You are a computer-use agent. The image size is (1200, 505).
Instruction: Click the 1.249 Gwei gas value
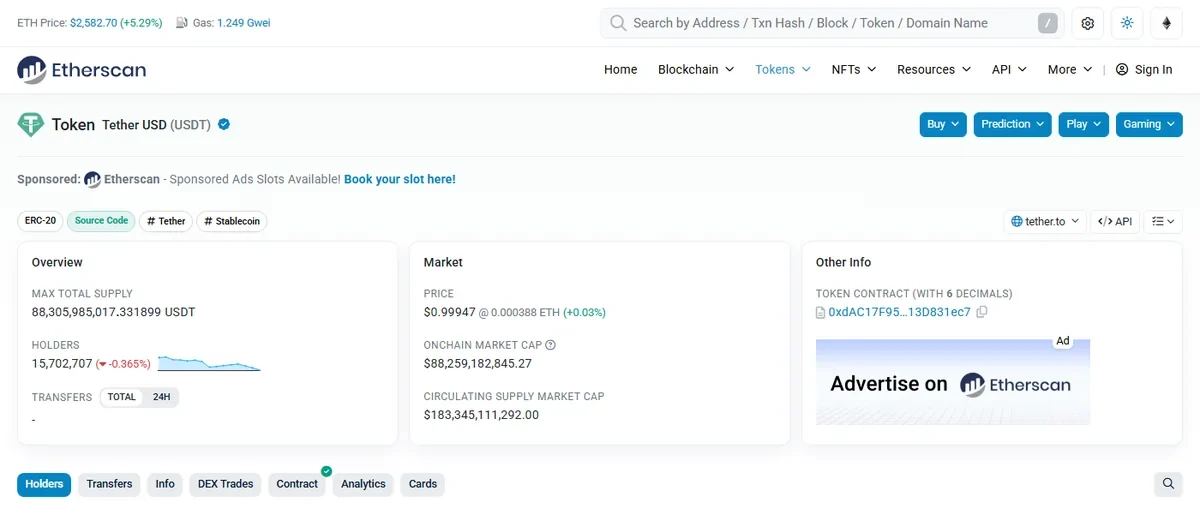tap(243, 23)
